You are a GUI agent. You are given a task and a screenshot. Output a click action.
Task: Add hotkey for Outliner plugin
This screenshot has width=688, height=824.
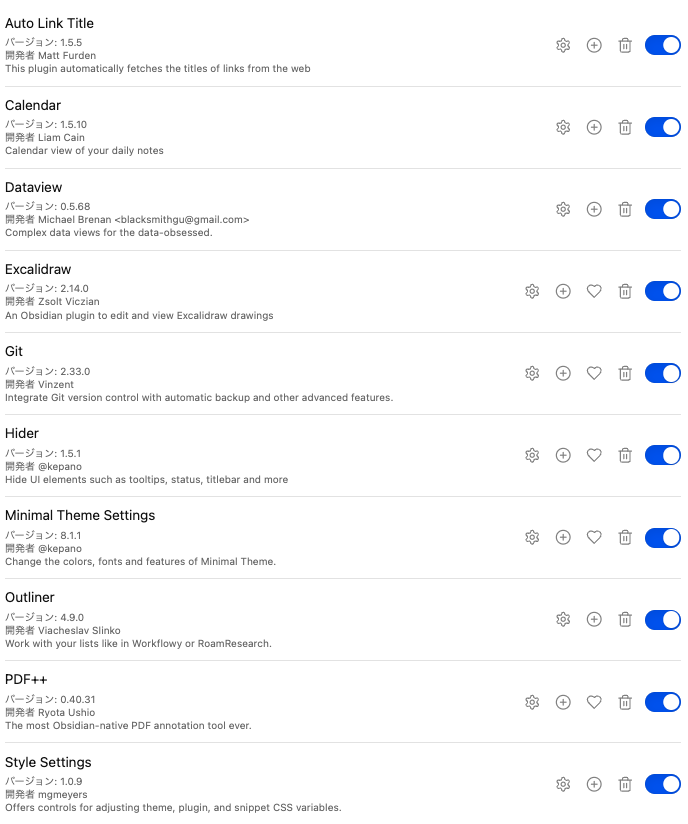coord(594,619)
